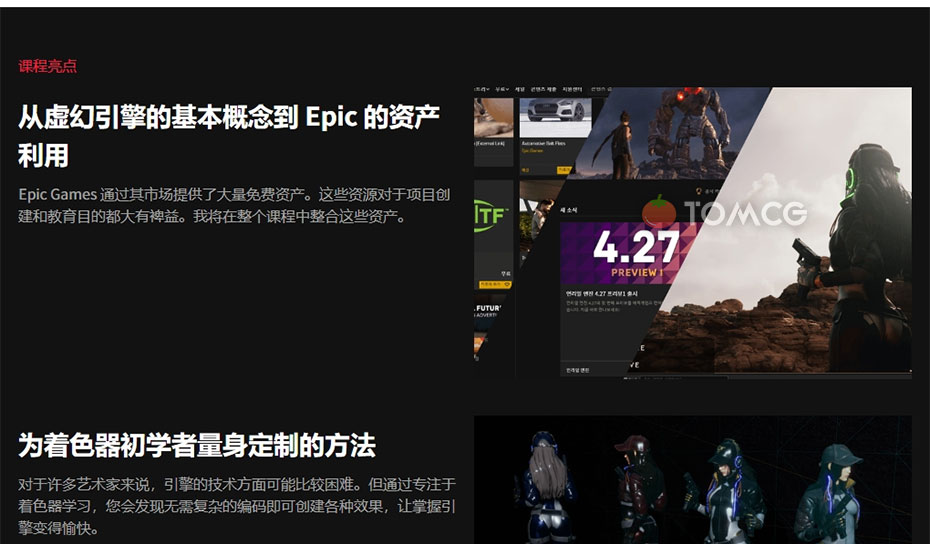Open the Unreal 4.27 preview collage image
Viewport: 930px width, 544px height.
click(693, 233)
